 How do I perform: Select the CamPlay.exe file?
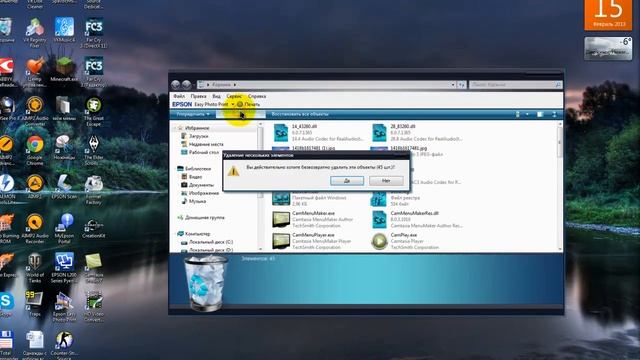(405, 241)
